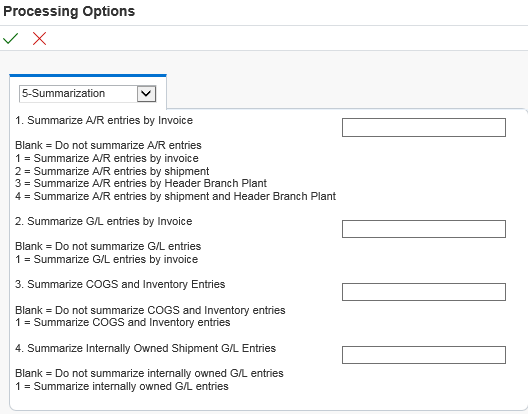Click the Processing Options title
The width and height of the screenshot is (528, 414).
(x=69, y=11)
